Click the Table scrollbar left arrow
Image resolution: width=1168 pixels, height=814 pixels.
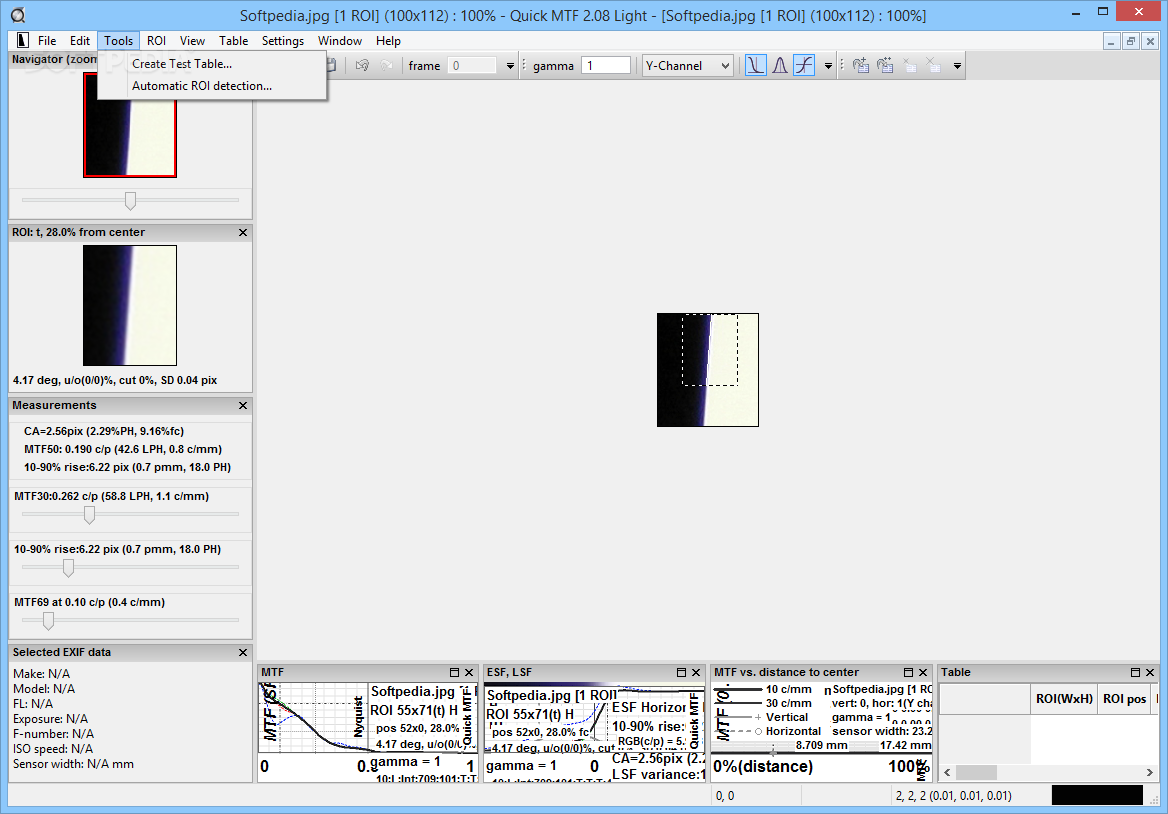(948, 772)
